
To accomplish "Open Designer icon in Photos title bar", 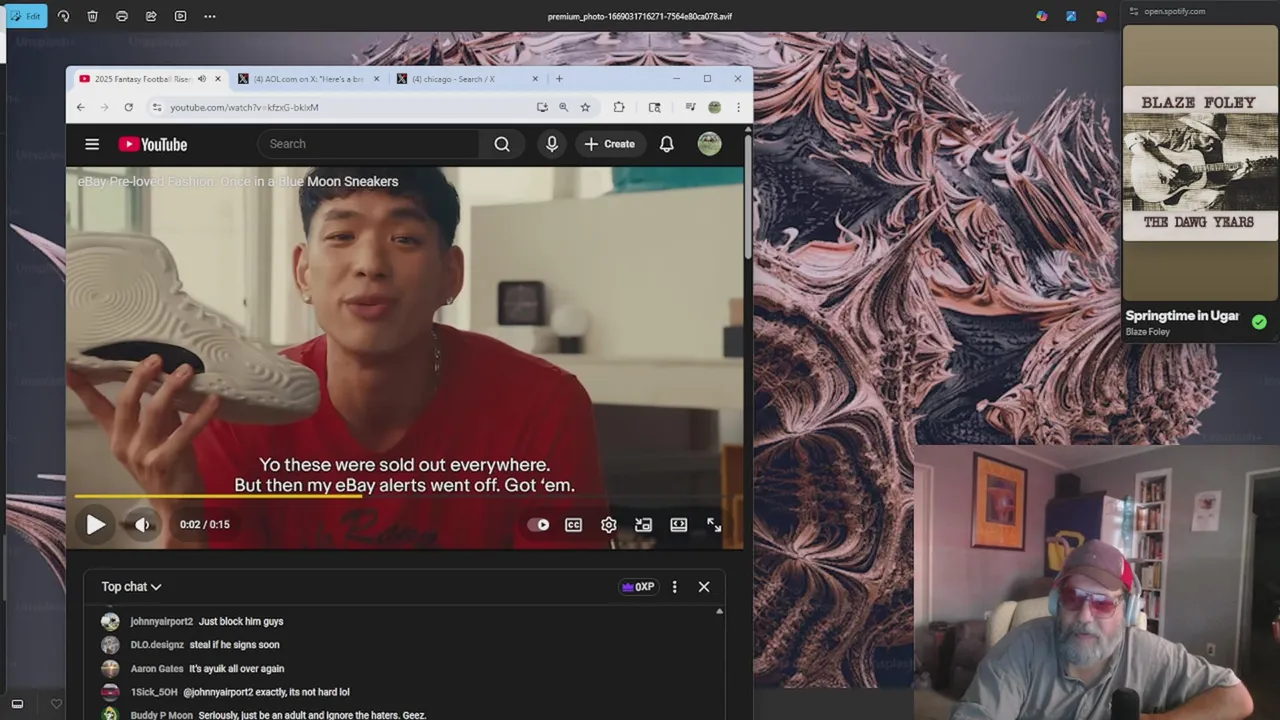I will 1071,16.
